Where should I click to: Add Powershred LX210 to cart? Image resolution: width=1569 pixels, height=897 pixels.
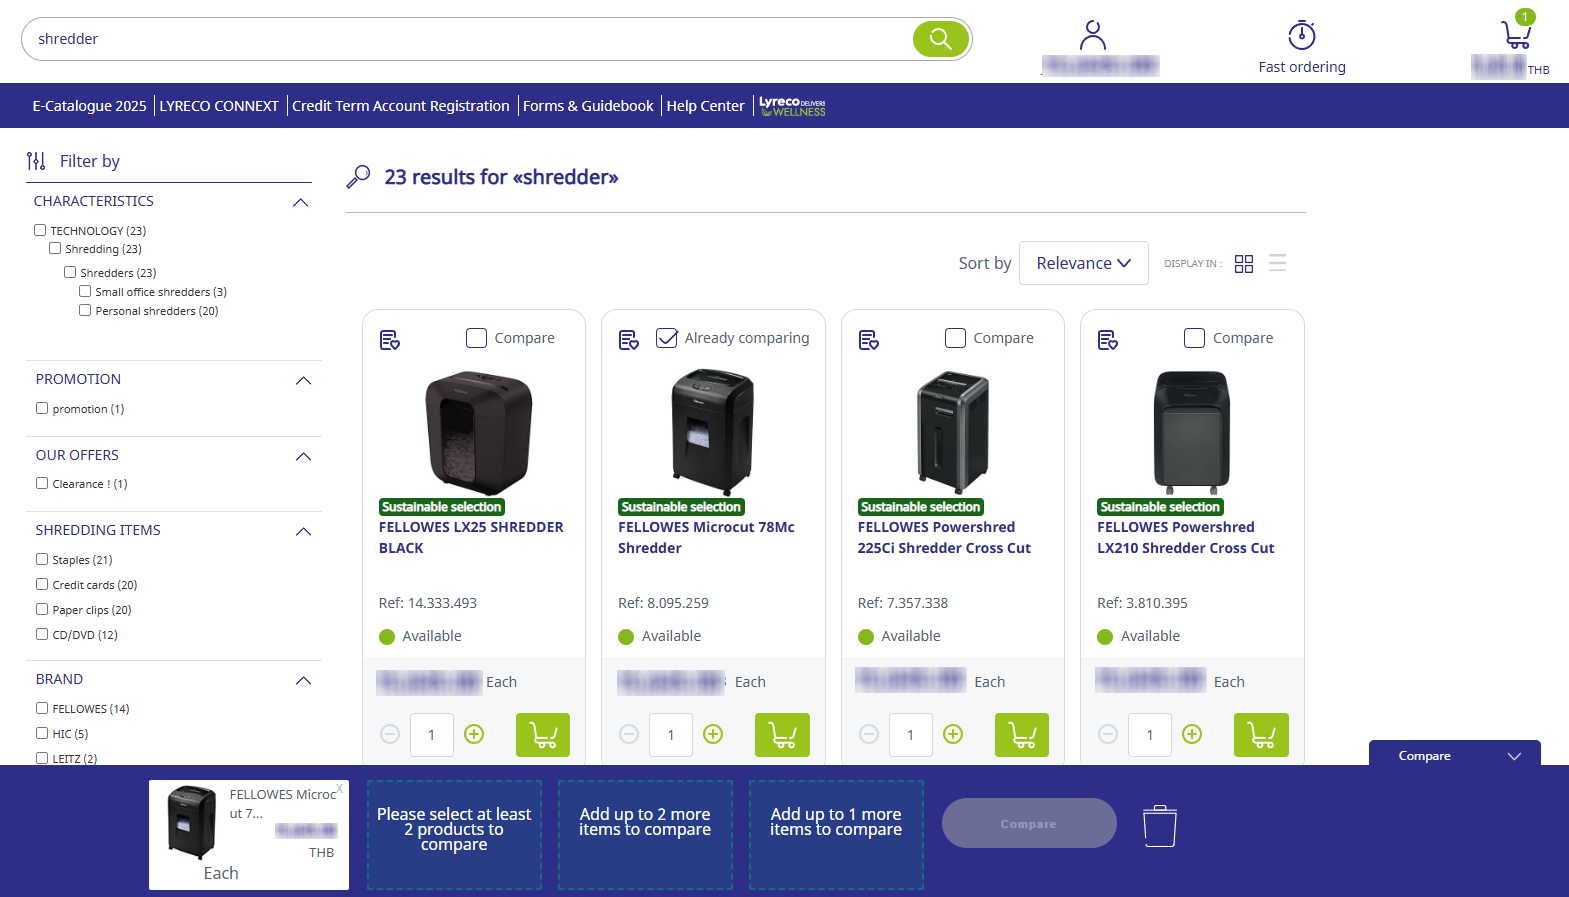click(x=1261, y=735)
